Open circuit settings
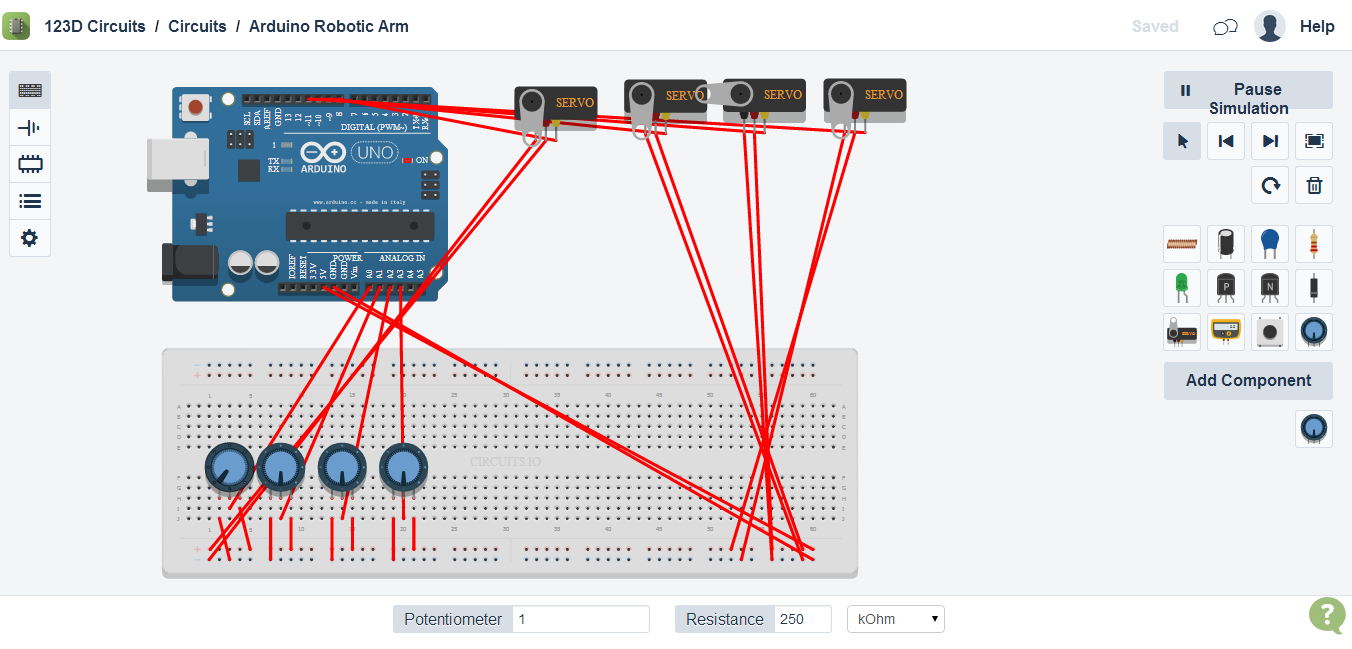The image size is (1352, 649). 29,238
